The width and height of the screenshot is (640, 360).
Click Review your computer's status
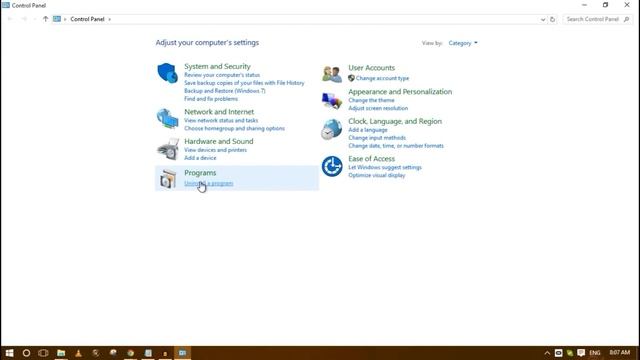pos(222,75)
